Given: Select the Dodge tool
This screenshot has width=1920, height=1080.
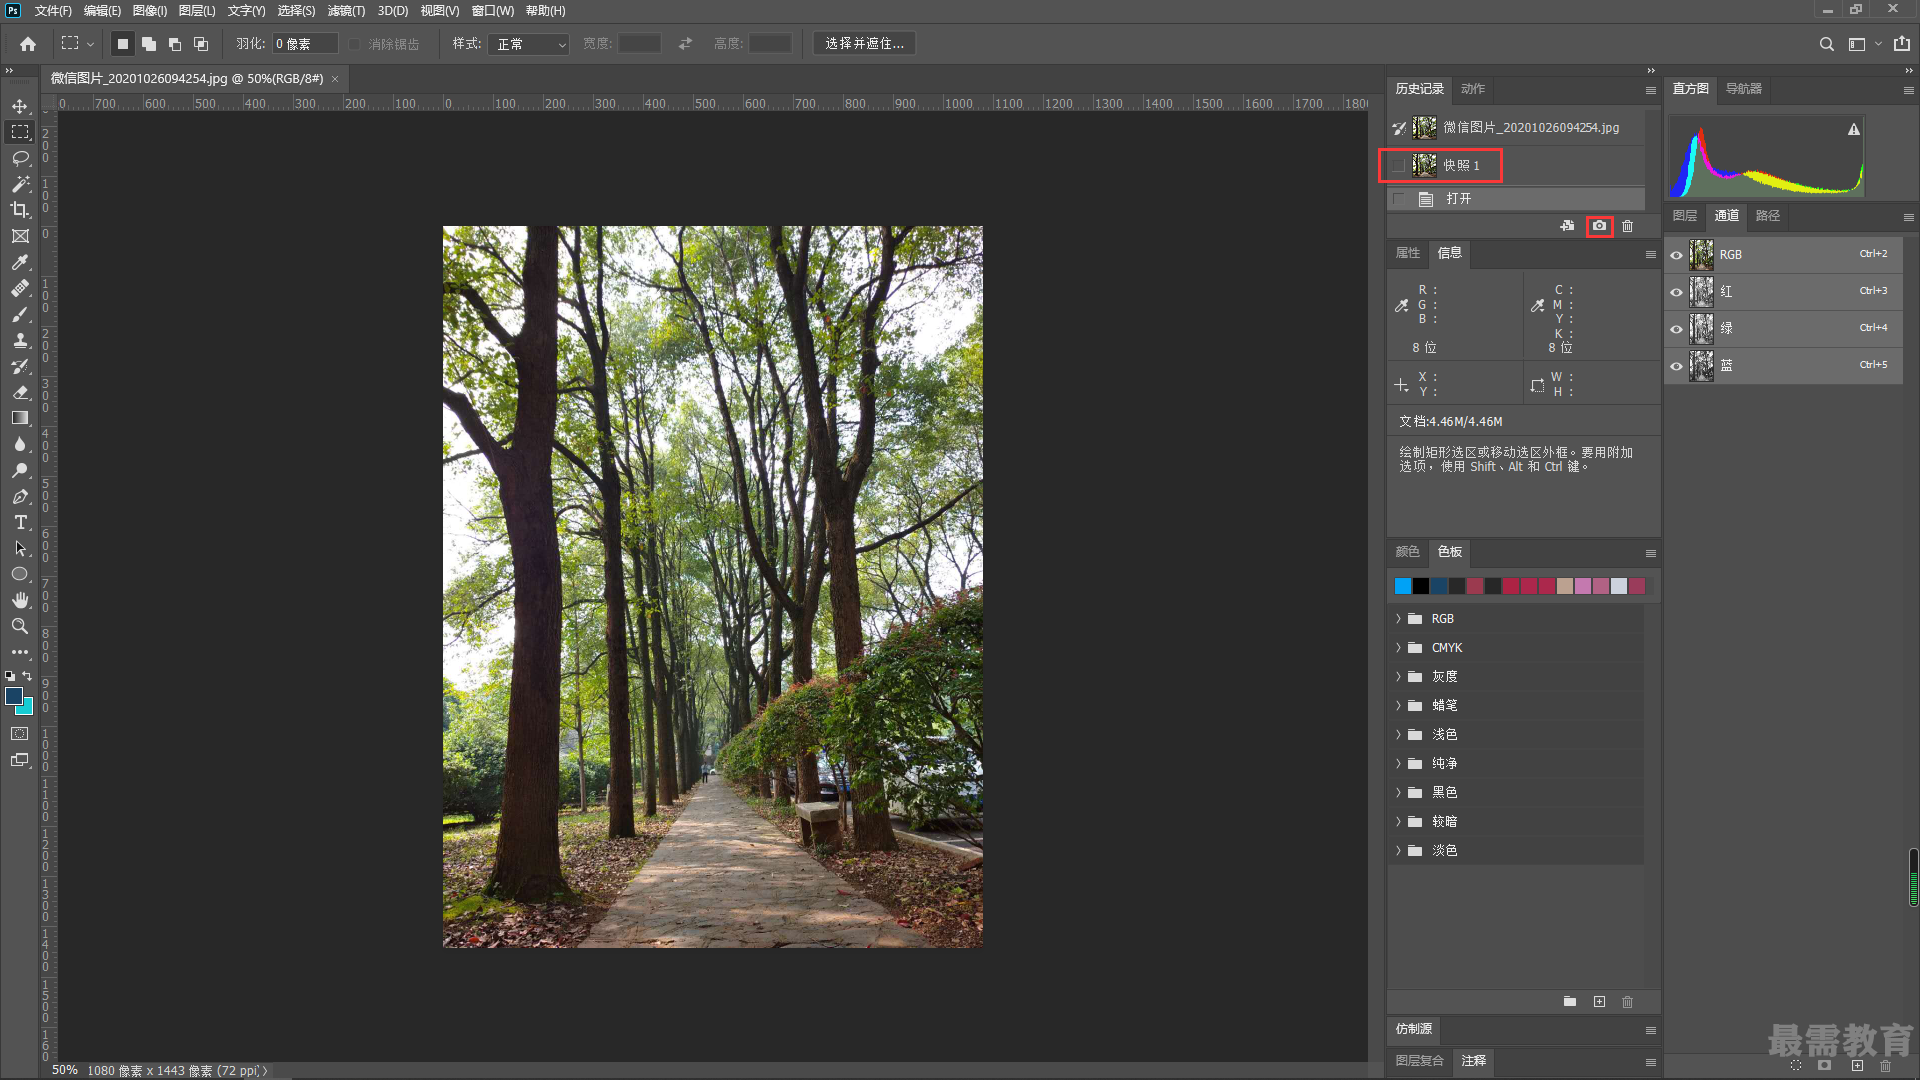Looking at the screenshot, I should (x=20, y=470).
